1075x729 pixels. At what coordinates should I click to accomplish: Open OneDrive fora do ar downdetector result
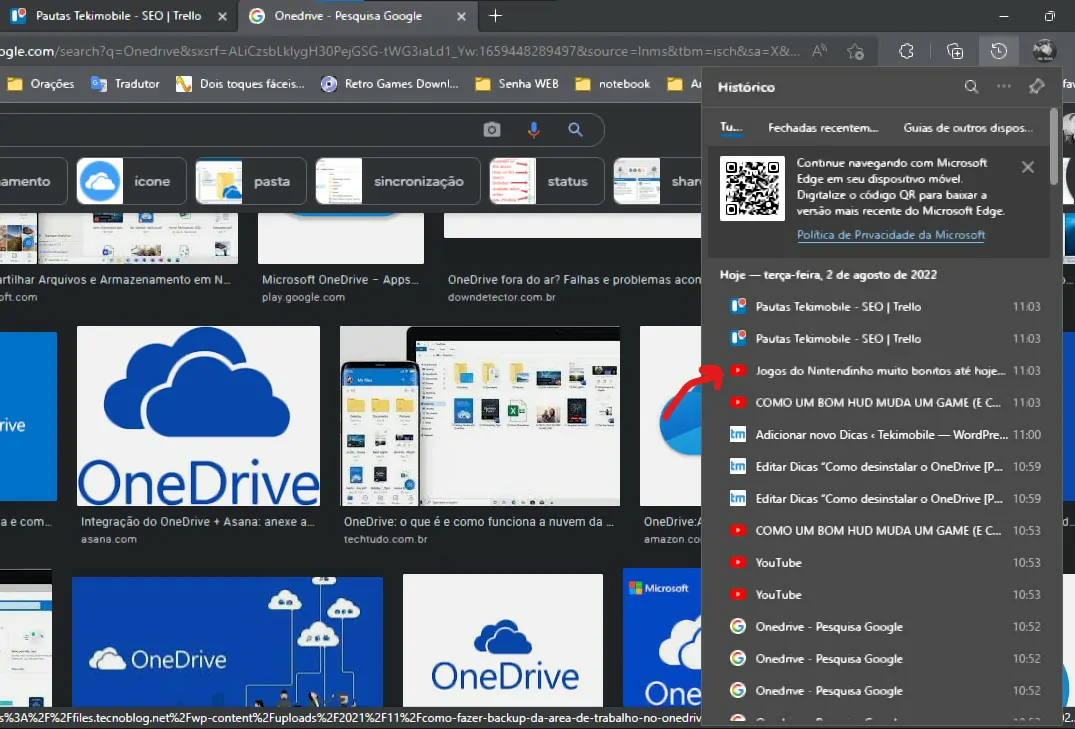(574, 280)
